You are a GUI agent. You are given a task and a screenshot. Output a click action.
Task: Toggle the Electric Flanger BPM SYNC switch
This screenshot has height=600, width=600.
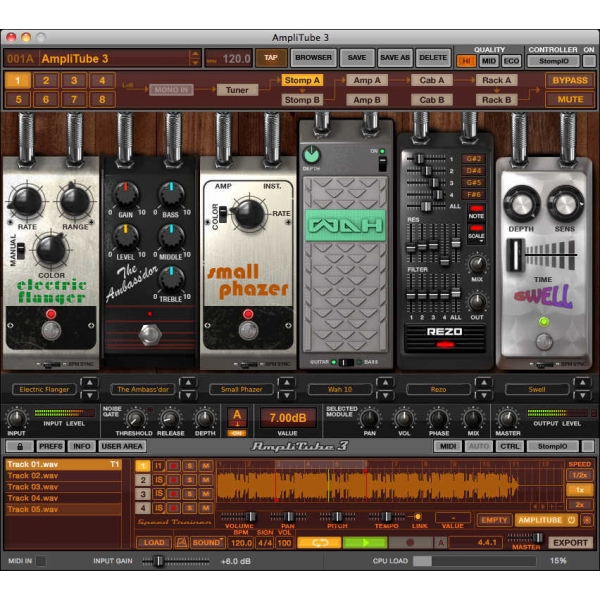pyautogui.click(x=51, y=364)
